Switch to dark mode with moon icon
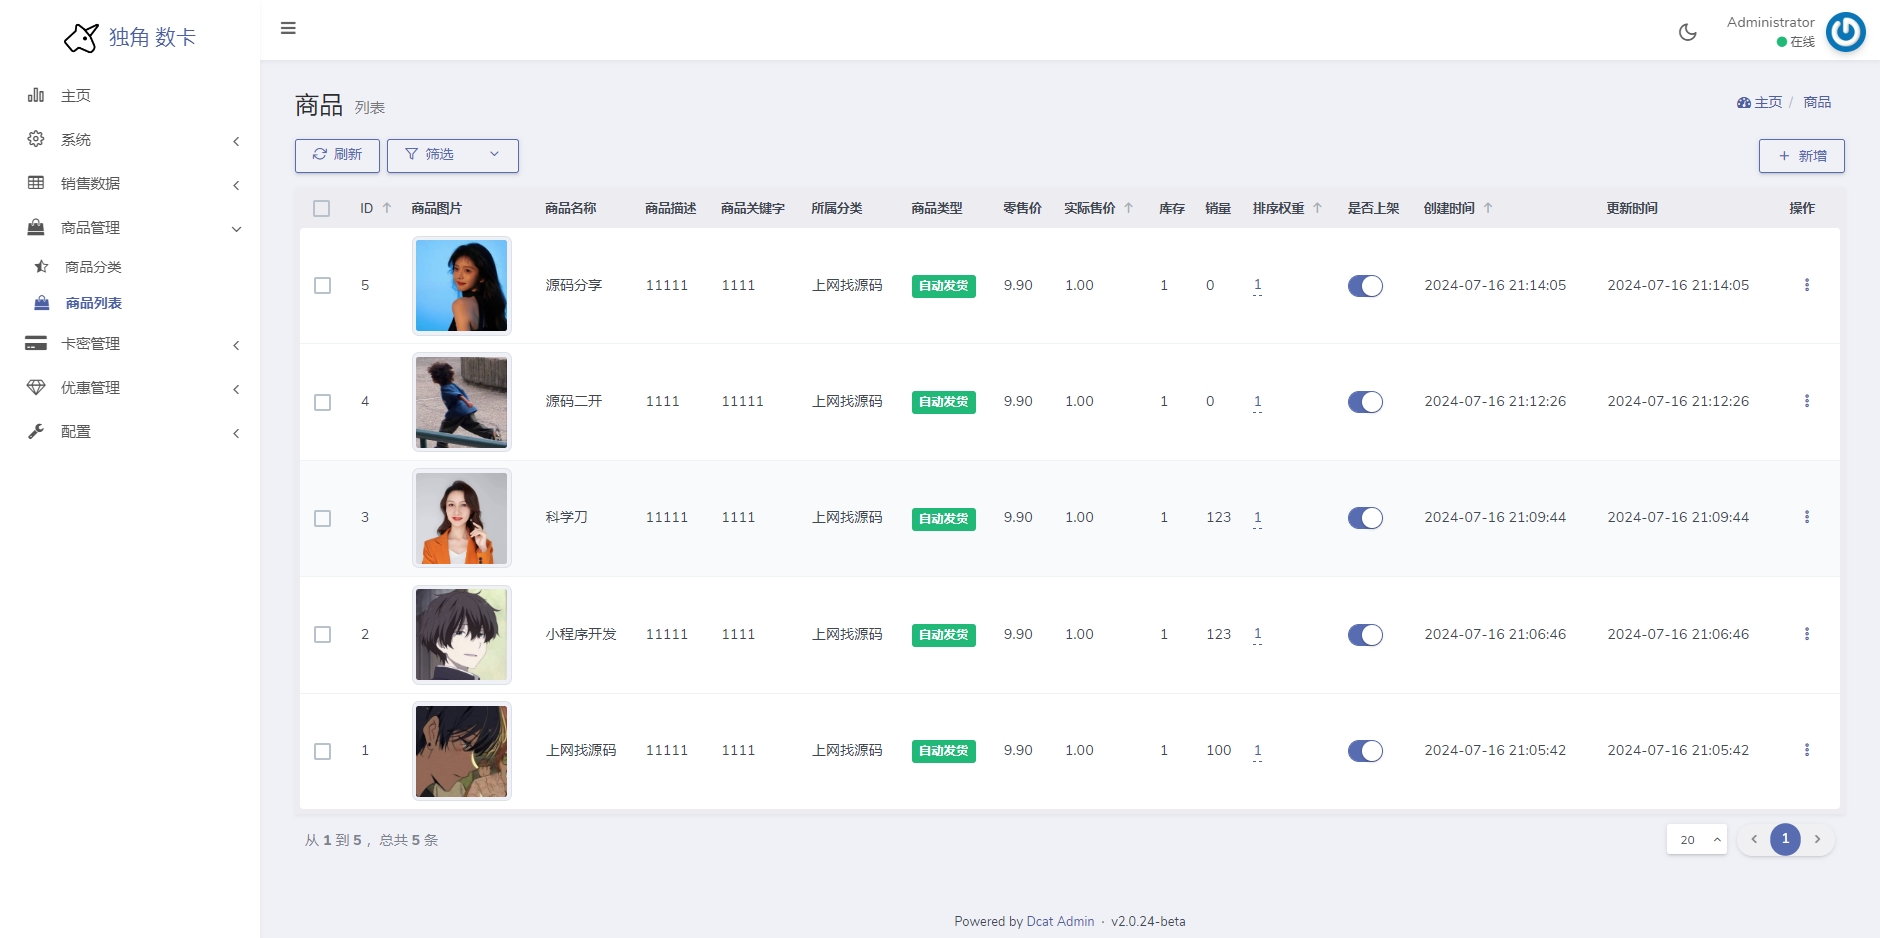The height and width of the screenshot is (938, 1880). tap(1687, 32)
